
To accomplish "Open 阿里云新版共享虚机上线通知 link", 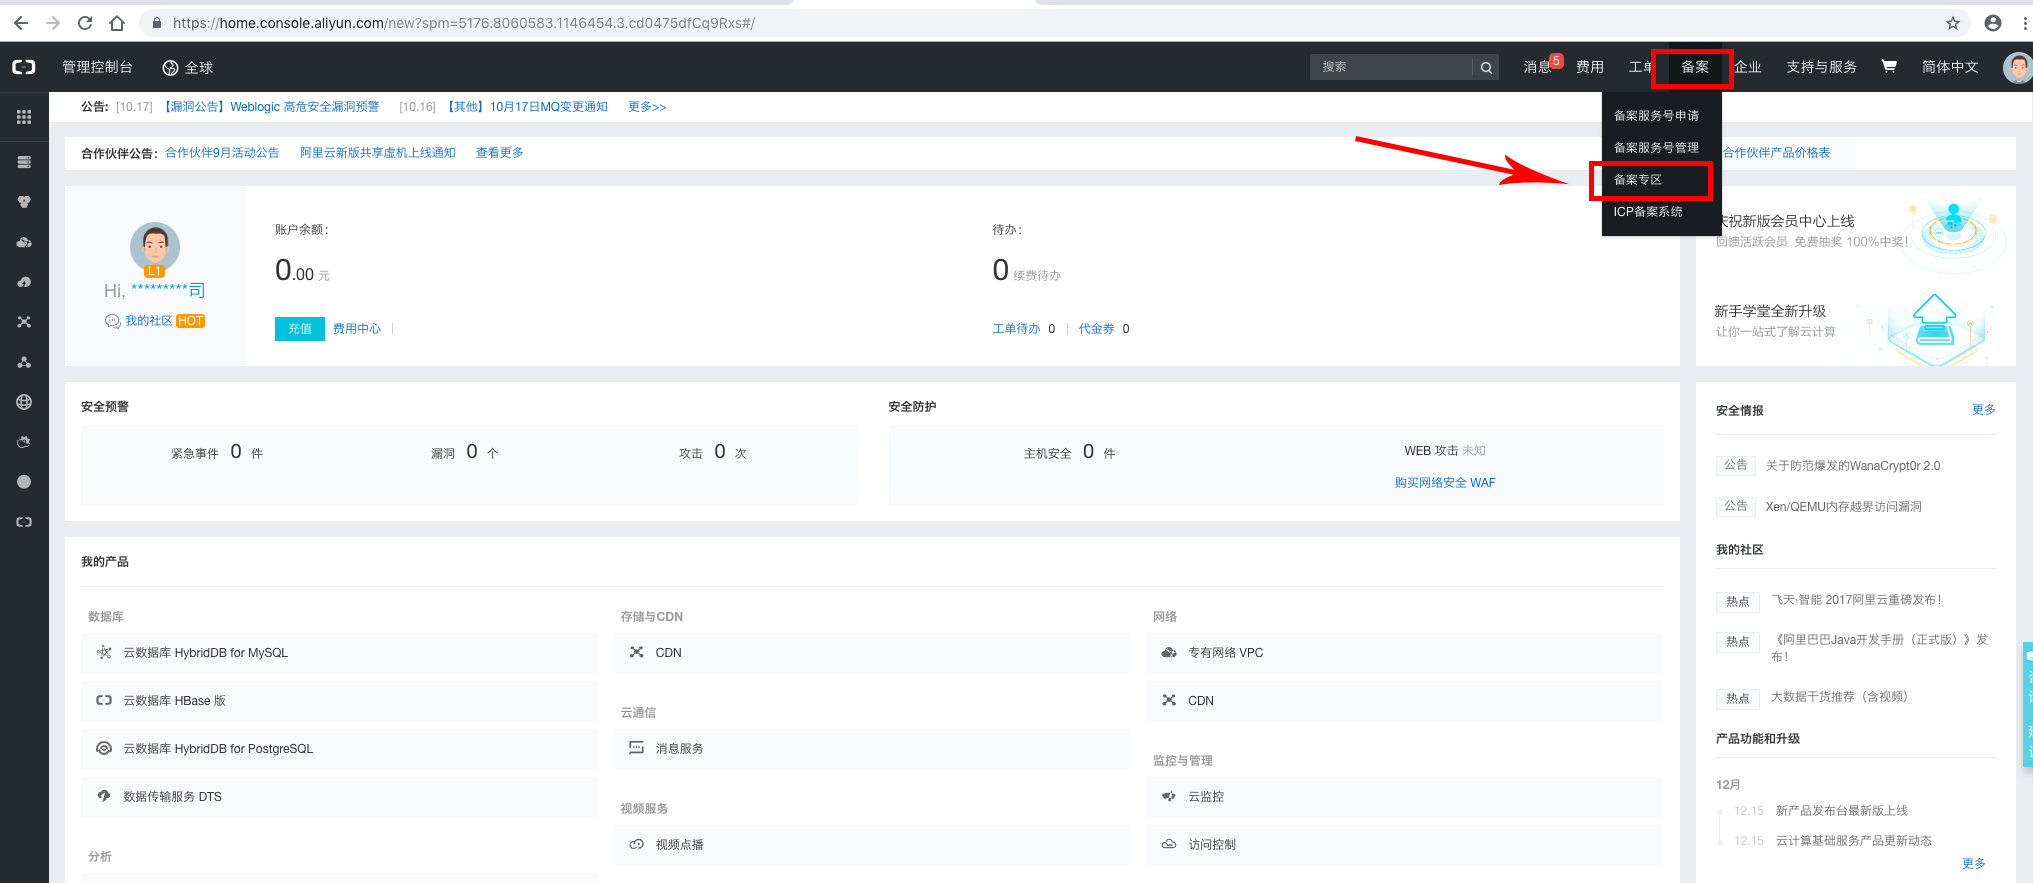I will click(378, 153).
